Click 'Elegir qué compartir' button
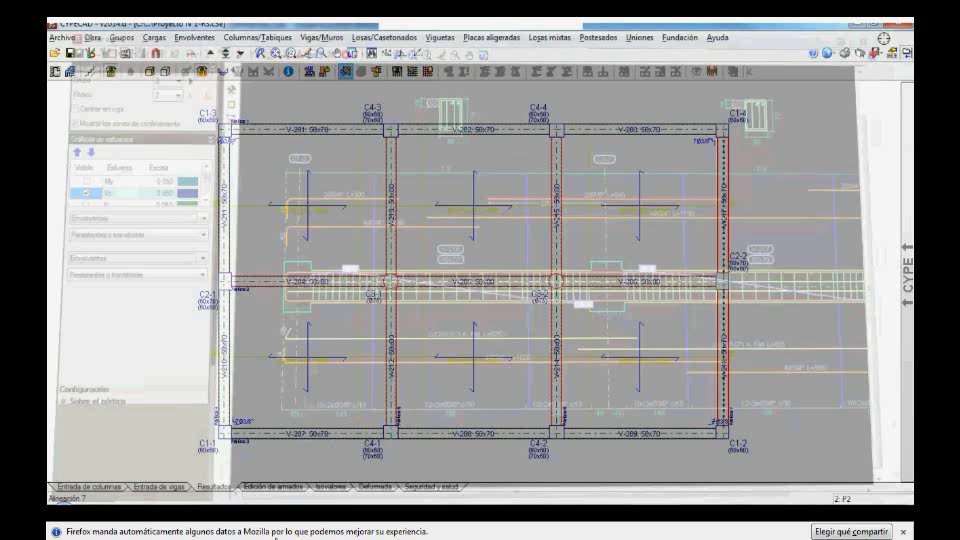 [x=851, y=531]
